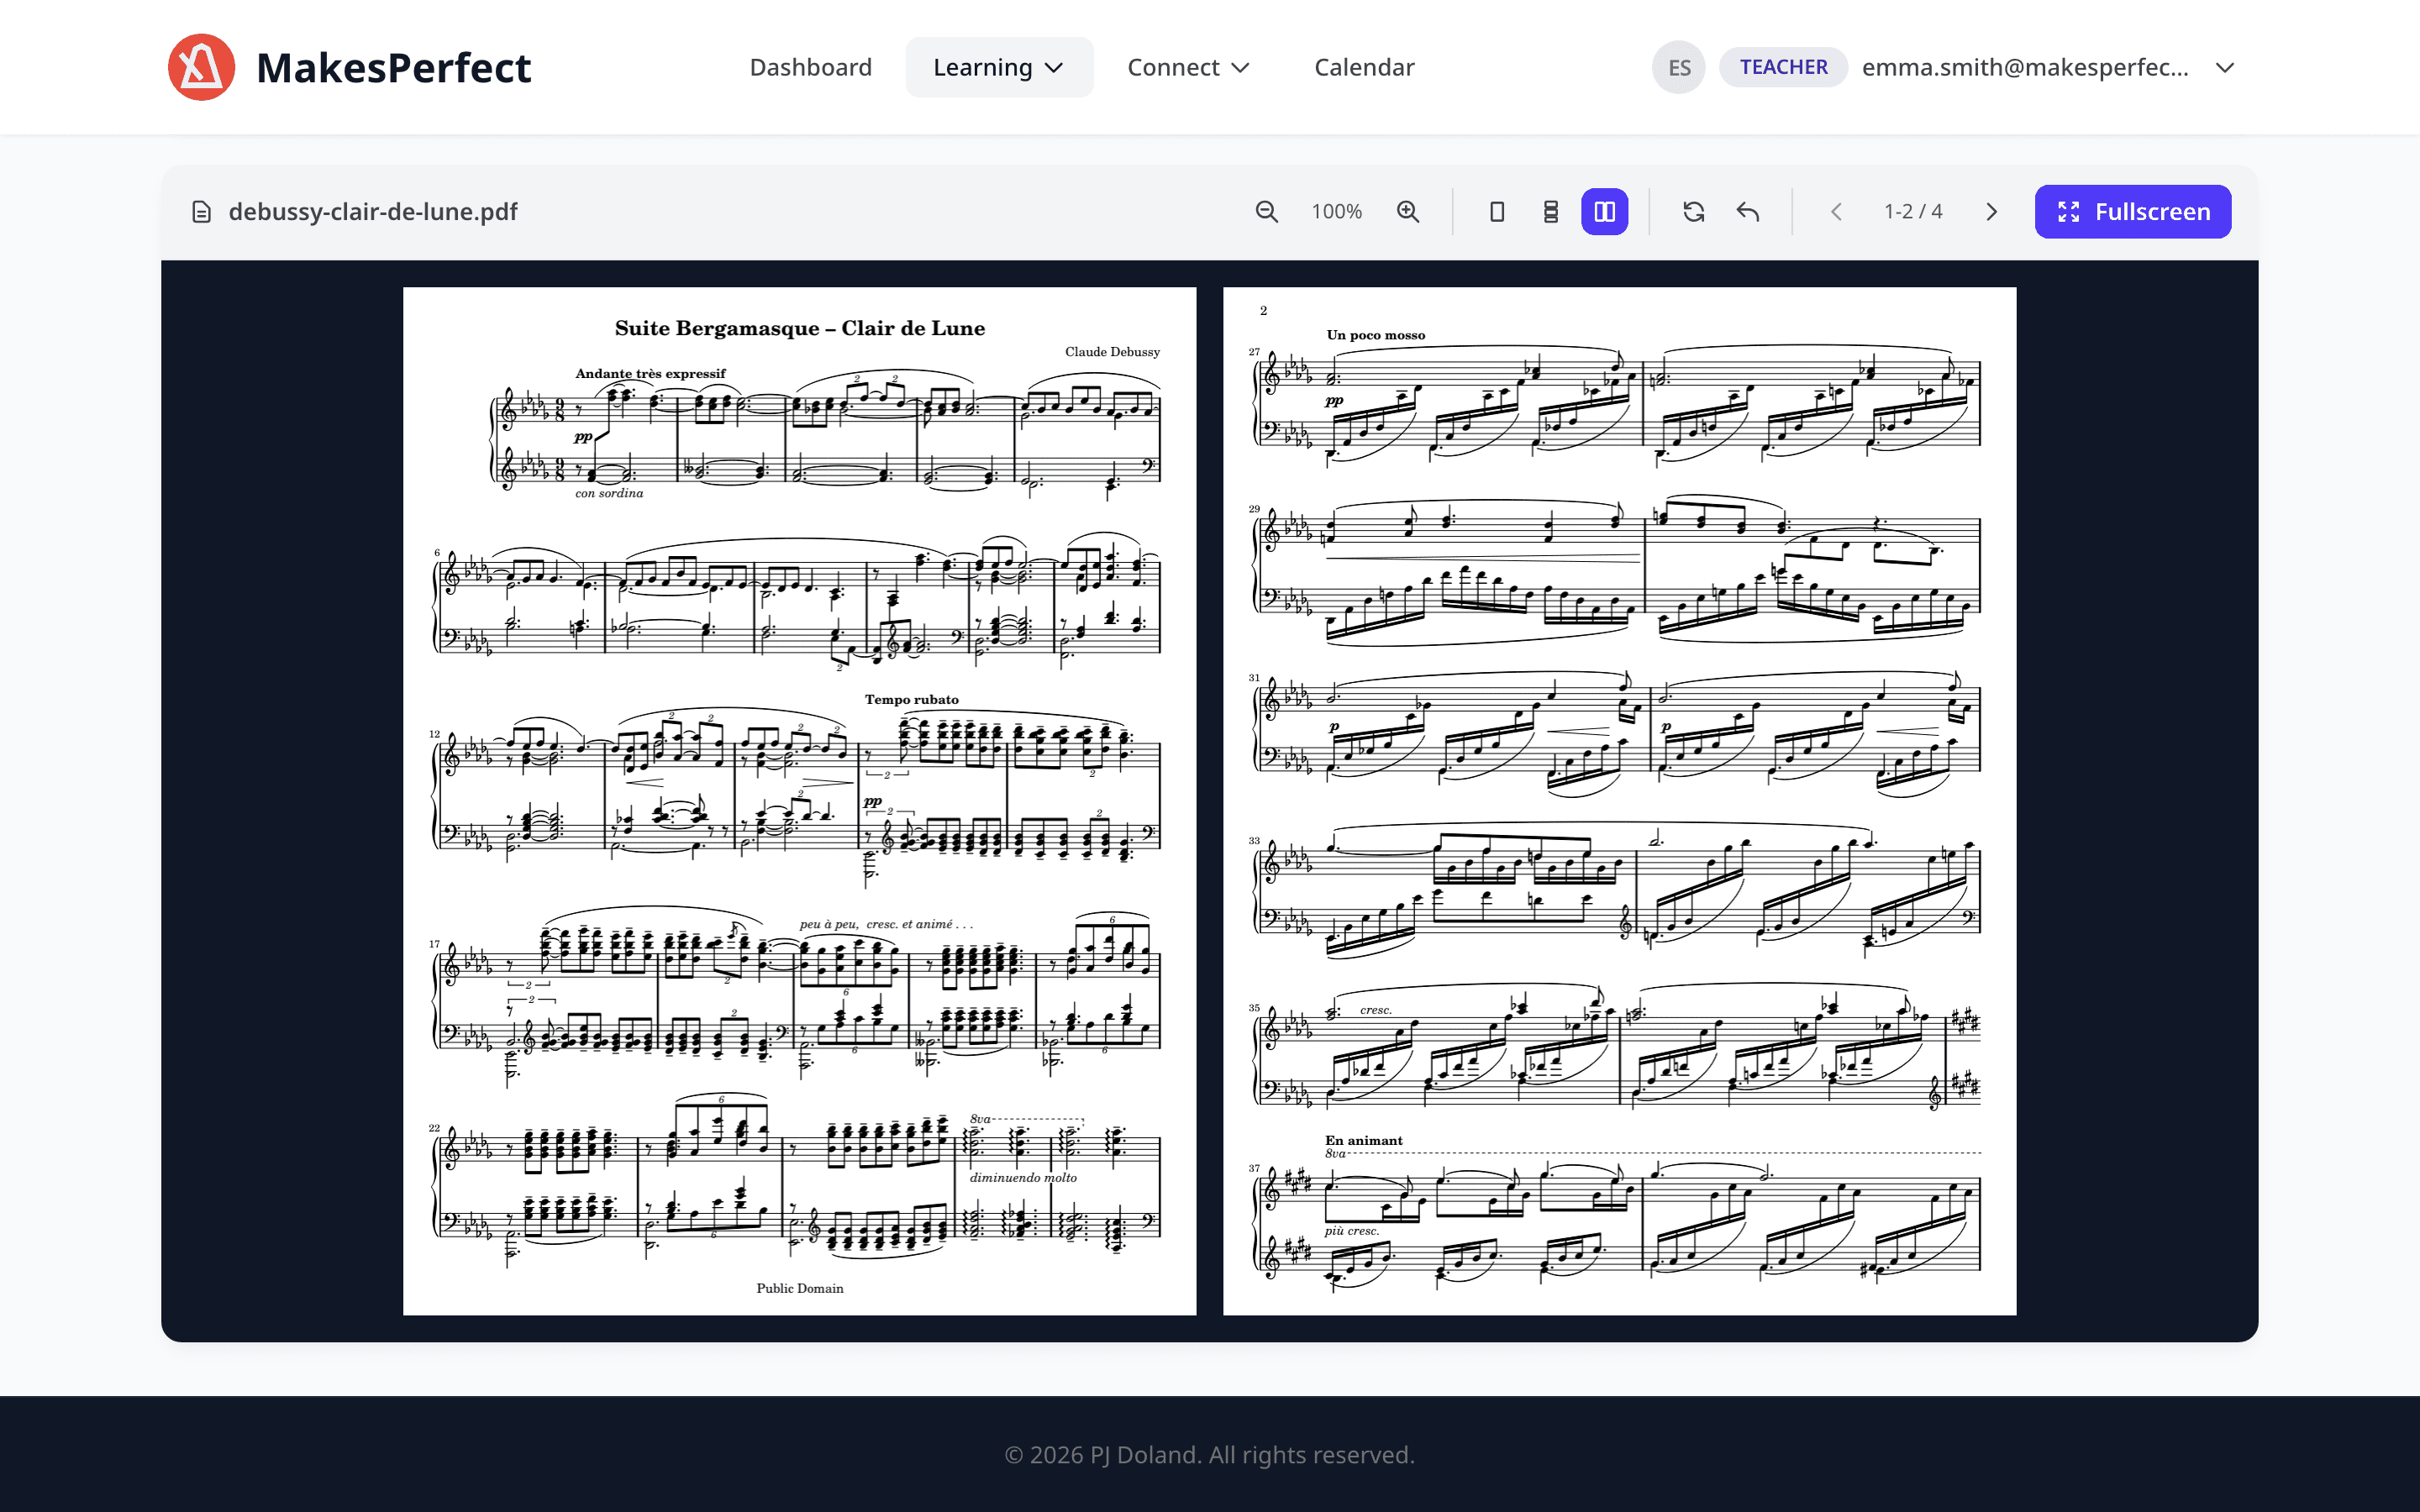2420x1512 pixels.
Task: Click the 1-2 / 4 page indicator
Action: click(1913, 212)
